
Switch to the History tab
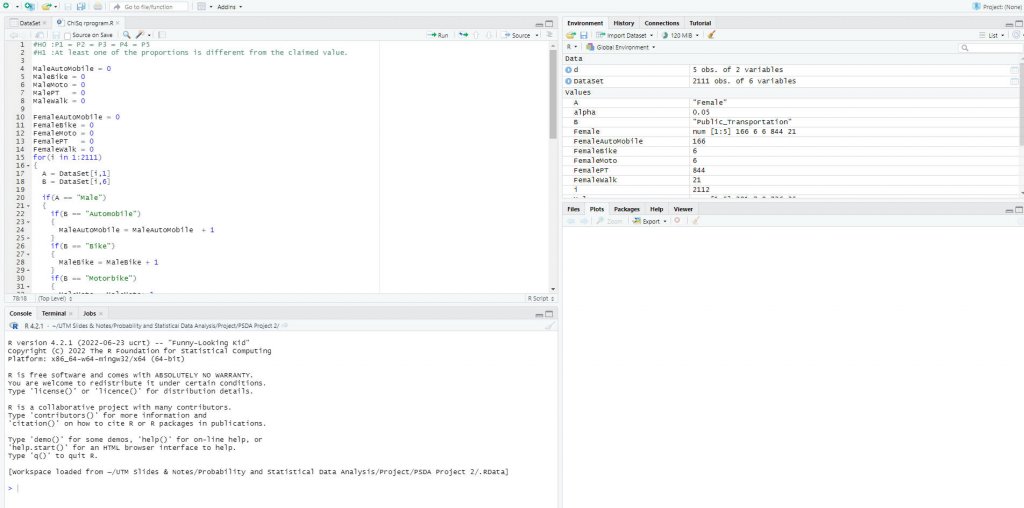point(623,23)
